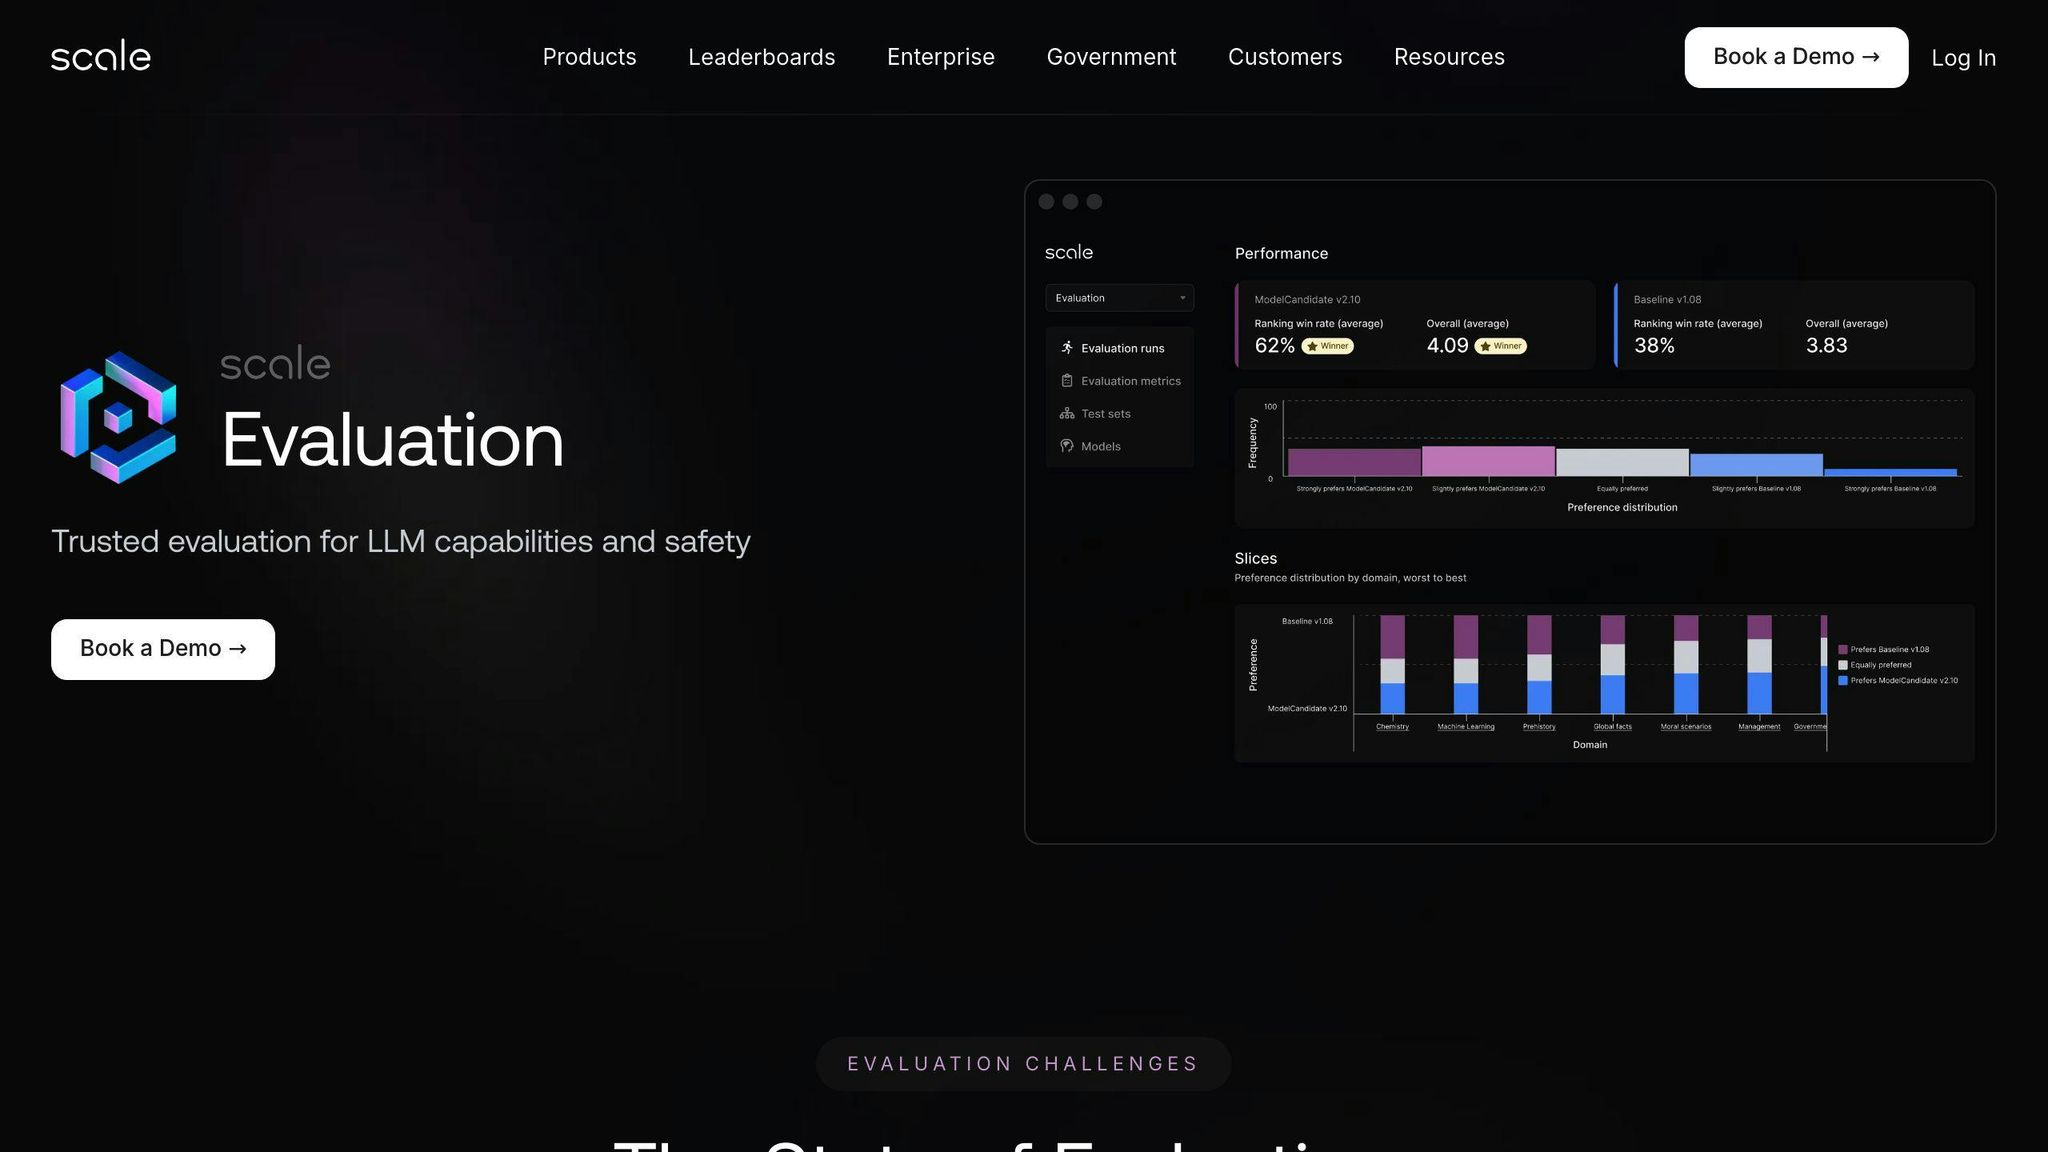The height and width of the screenshot is (1152, 2048).
Task: Click the Slightly prefers Baseline blue bar
Action: pos(1756,465)
